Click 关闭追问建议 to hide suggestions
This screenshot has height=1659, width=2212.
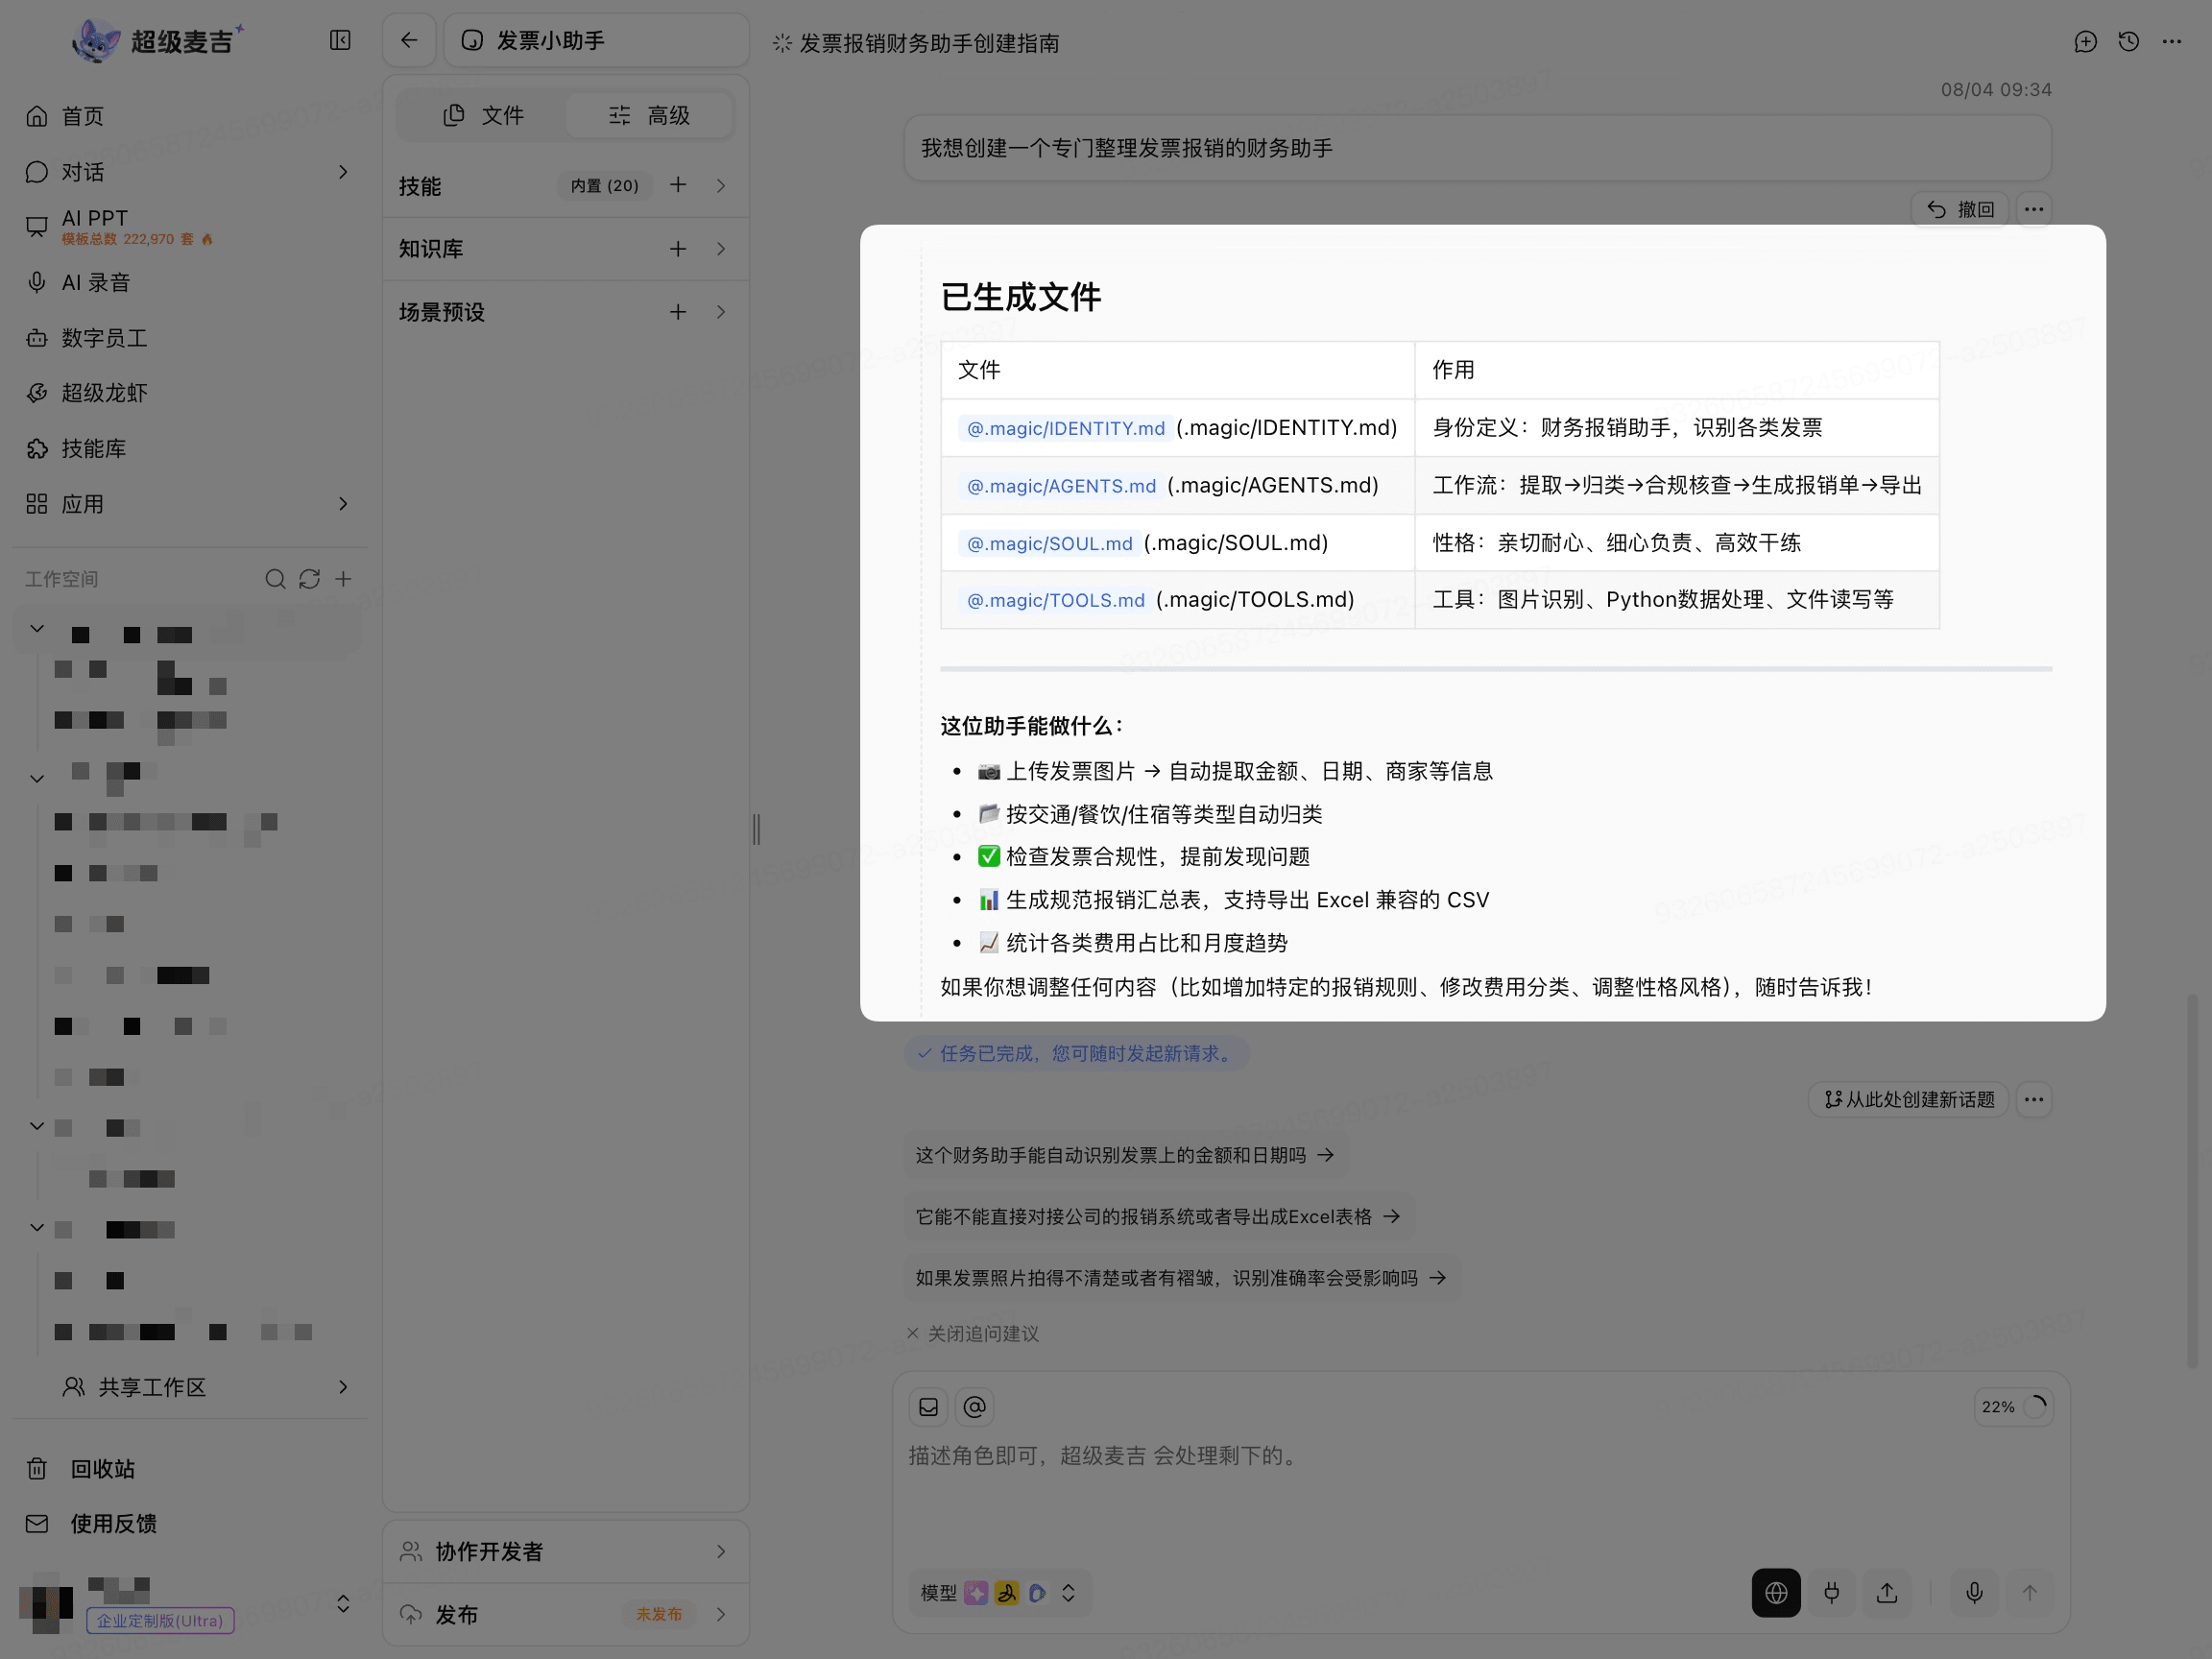coord(972,1333)
